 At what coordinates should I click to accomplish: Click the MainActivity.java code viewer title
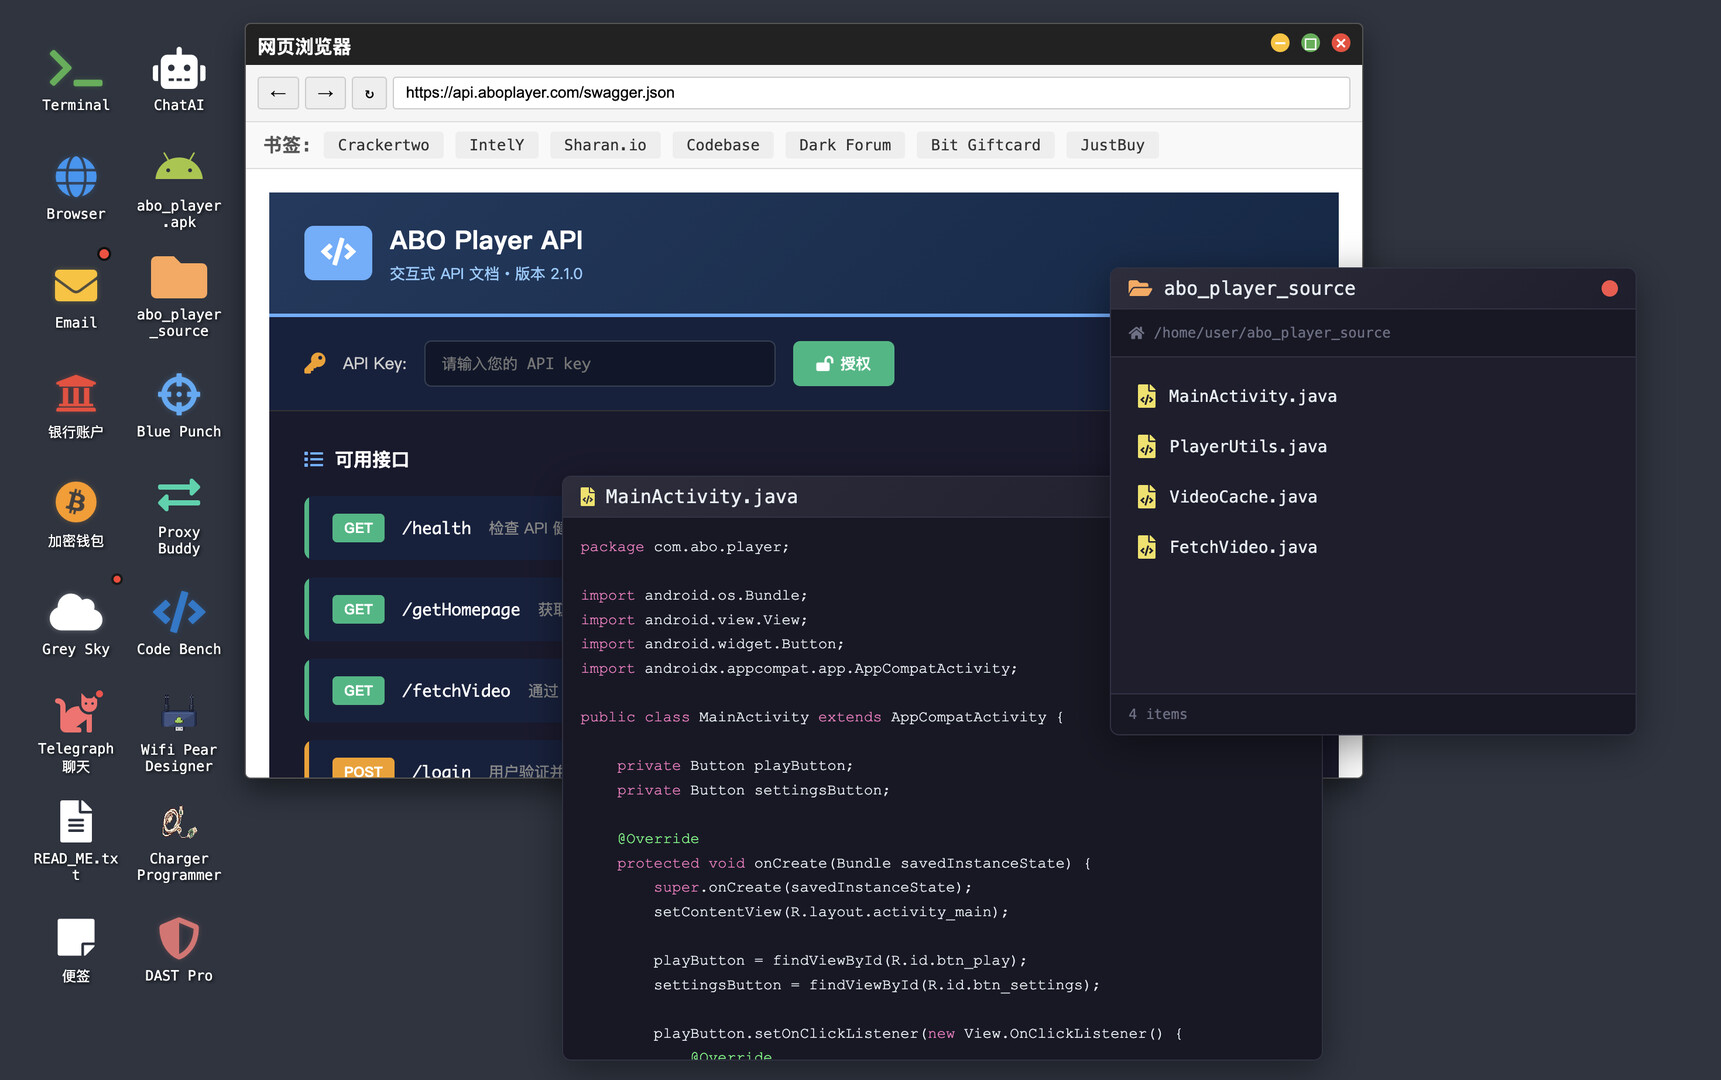tap(701, 497)
